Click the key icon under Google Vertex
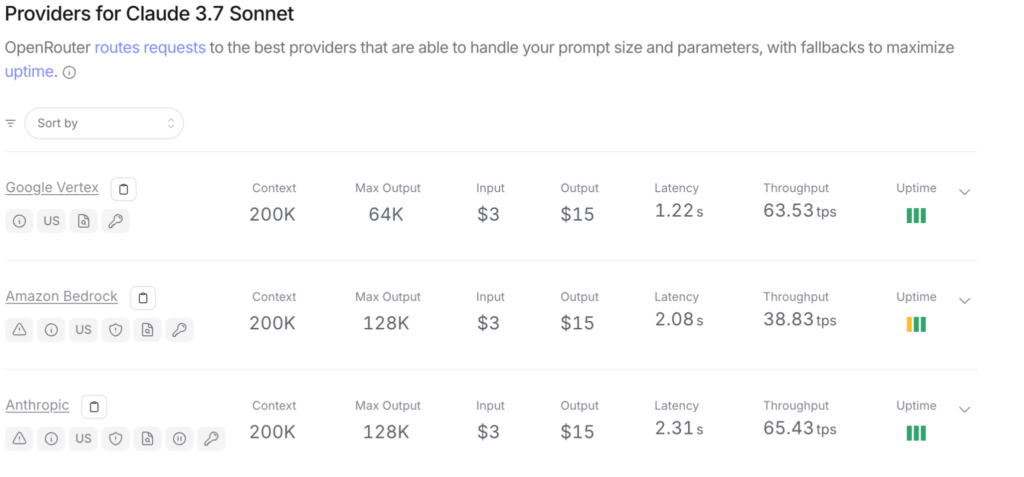1024x477 pixels. tap(116, 221)
